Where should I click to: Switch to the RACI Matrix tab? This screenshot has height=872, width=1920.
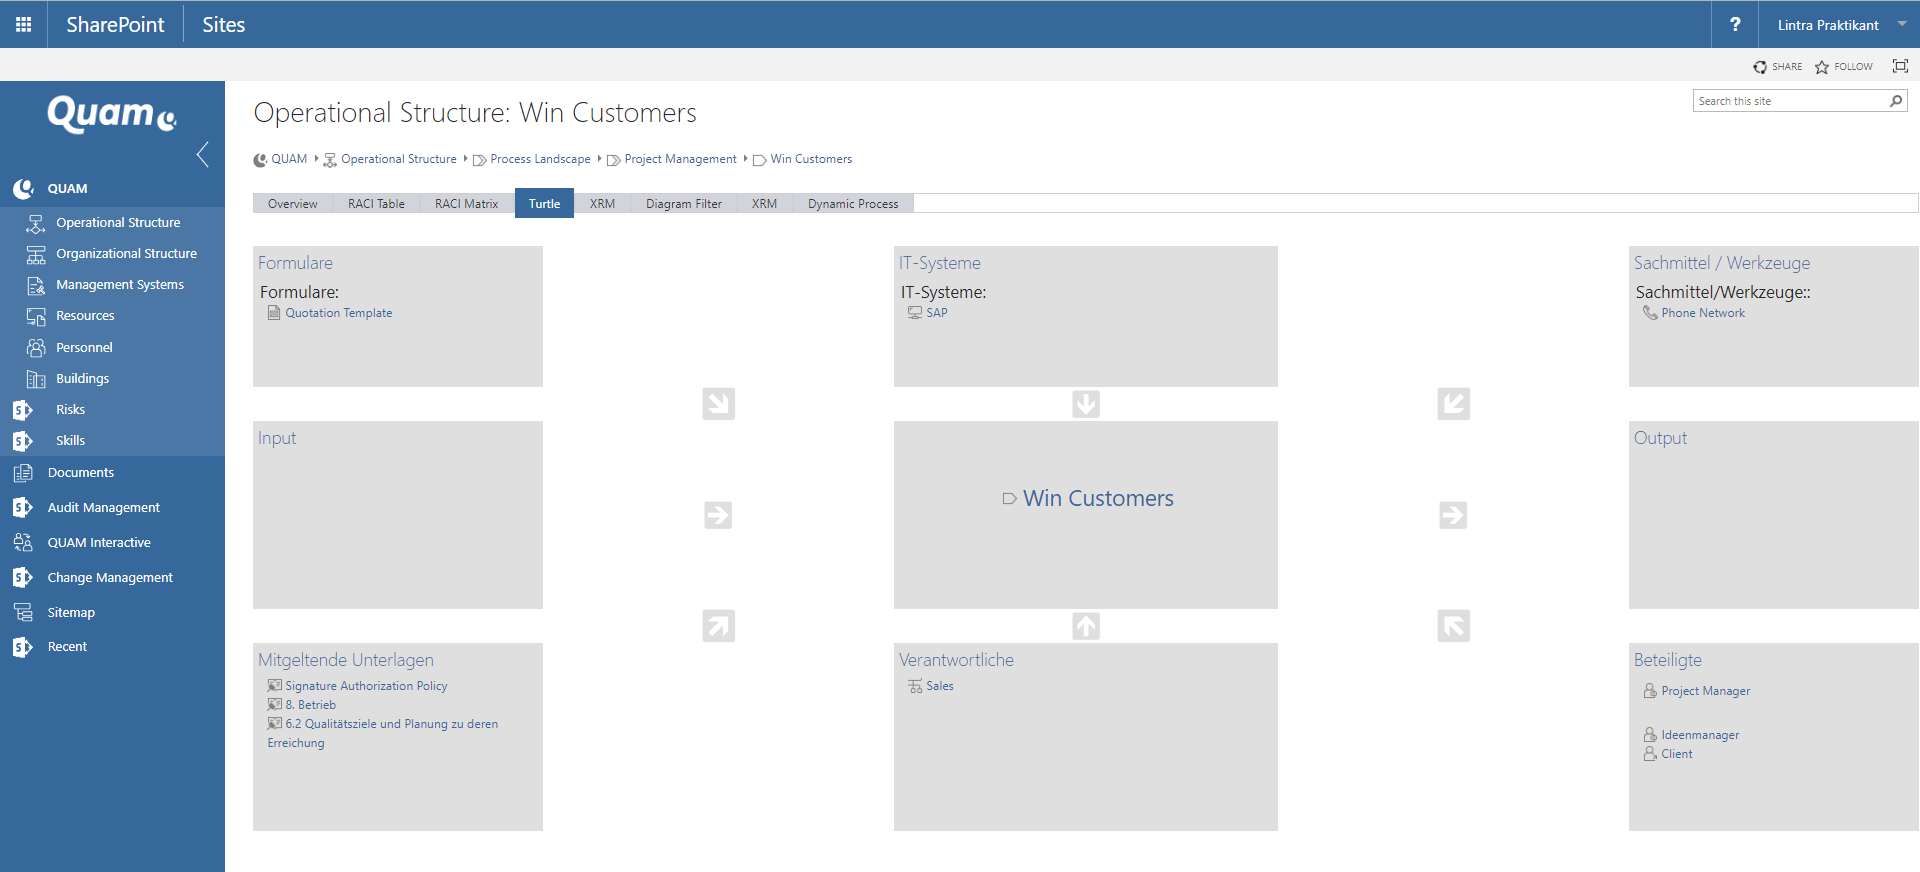(x=466, y=204)
